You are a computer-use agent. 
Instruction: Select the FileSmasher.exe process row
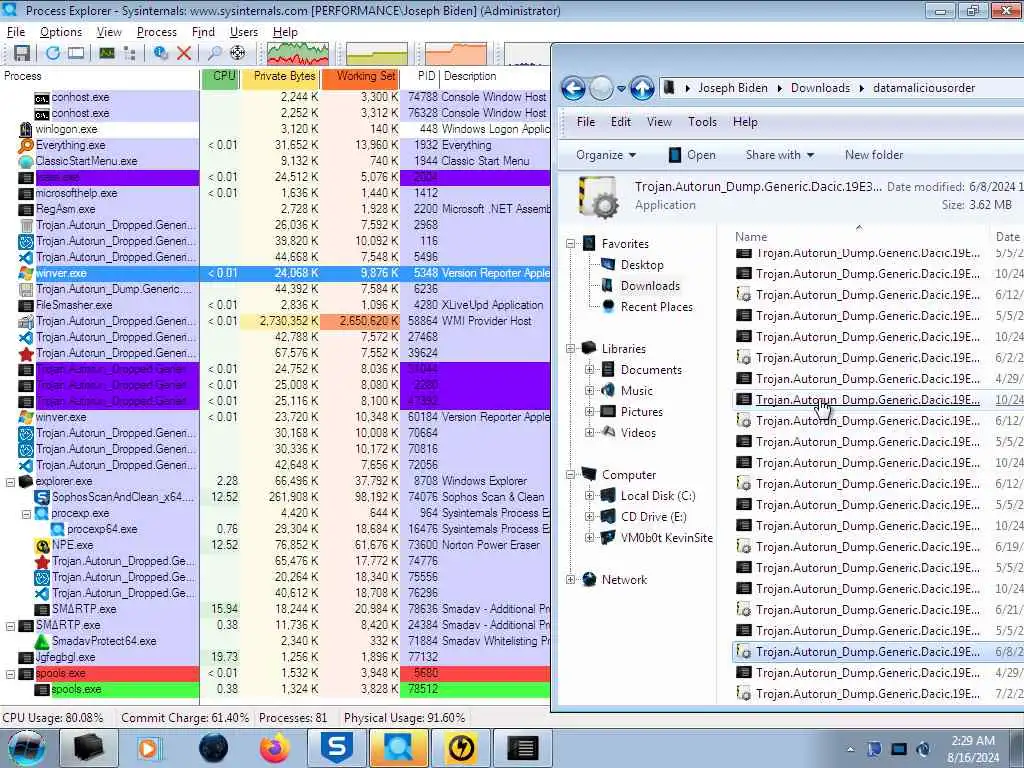(276, 305)
